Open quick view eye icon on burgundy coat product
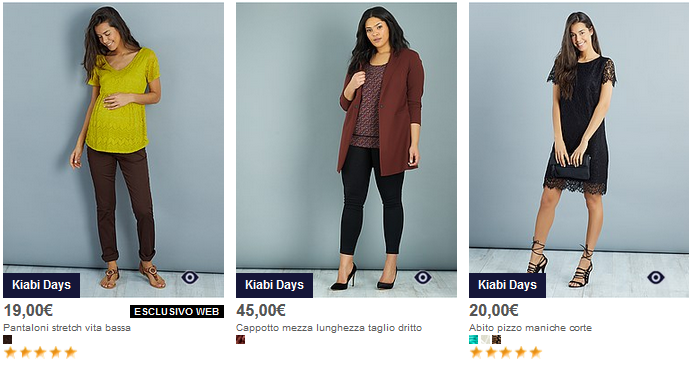Image resolution: width=692 pixels, height=376 pixels. [x=423, y=278]
